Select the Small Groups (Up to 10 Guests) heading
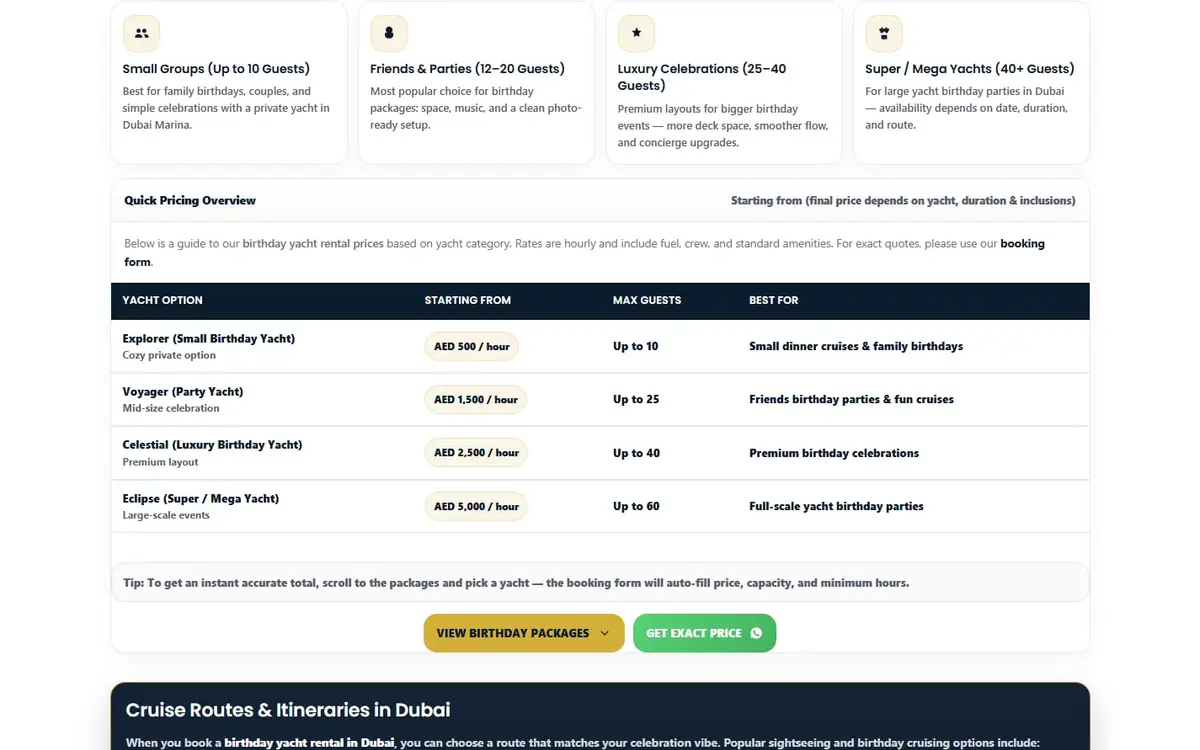This screenshot has width=1200, height=750. click(216, 69)
